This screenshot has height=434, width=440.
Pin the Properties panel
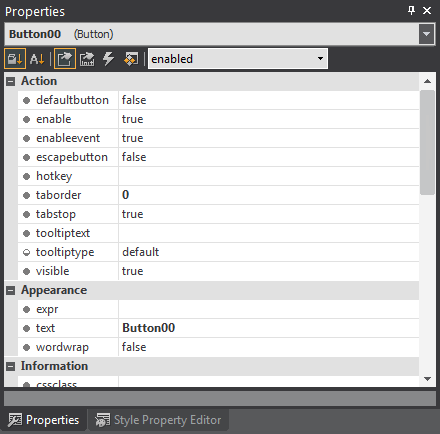pos(412,10)
